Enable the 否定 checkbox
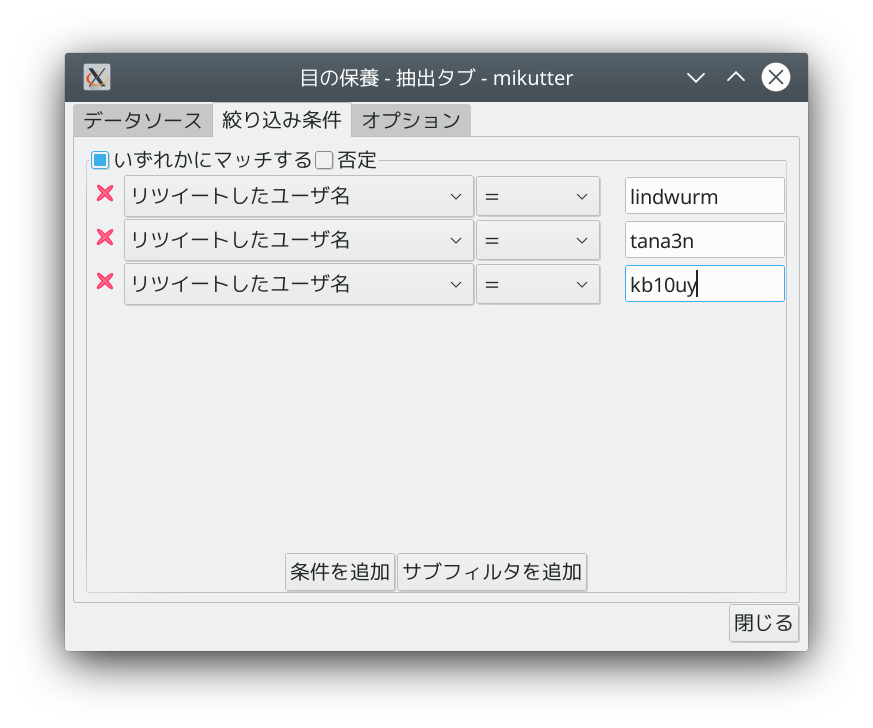 pos(324,160)
